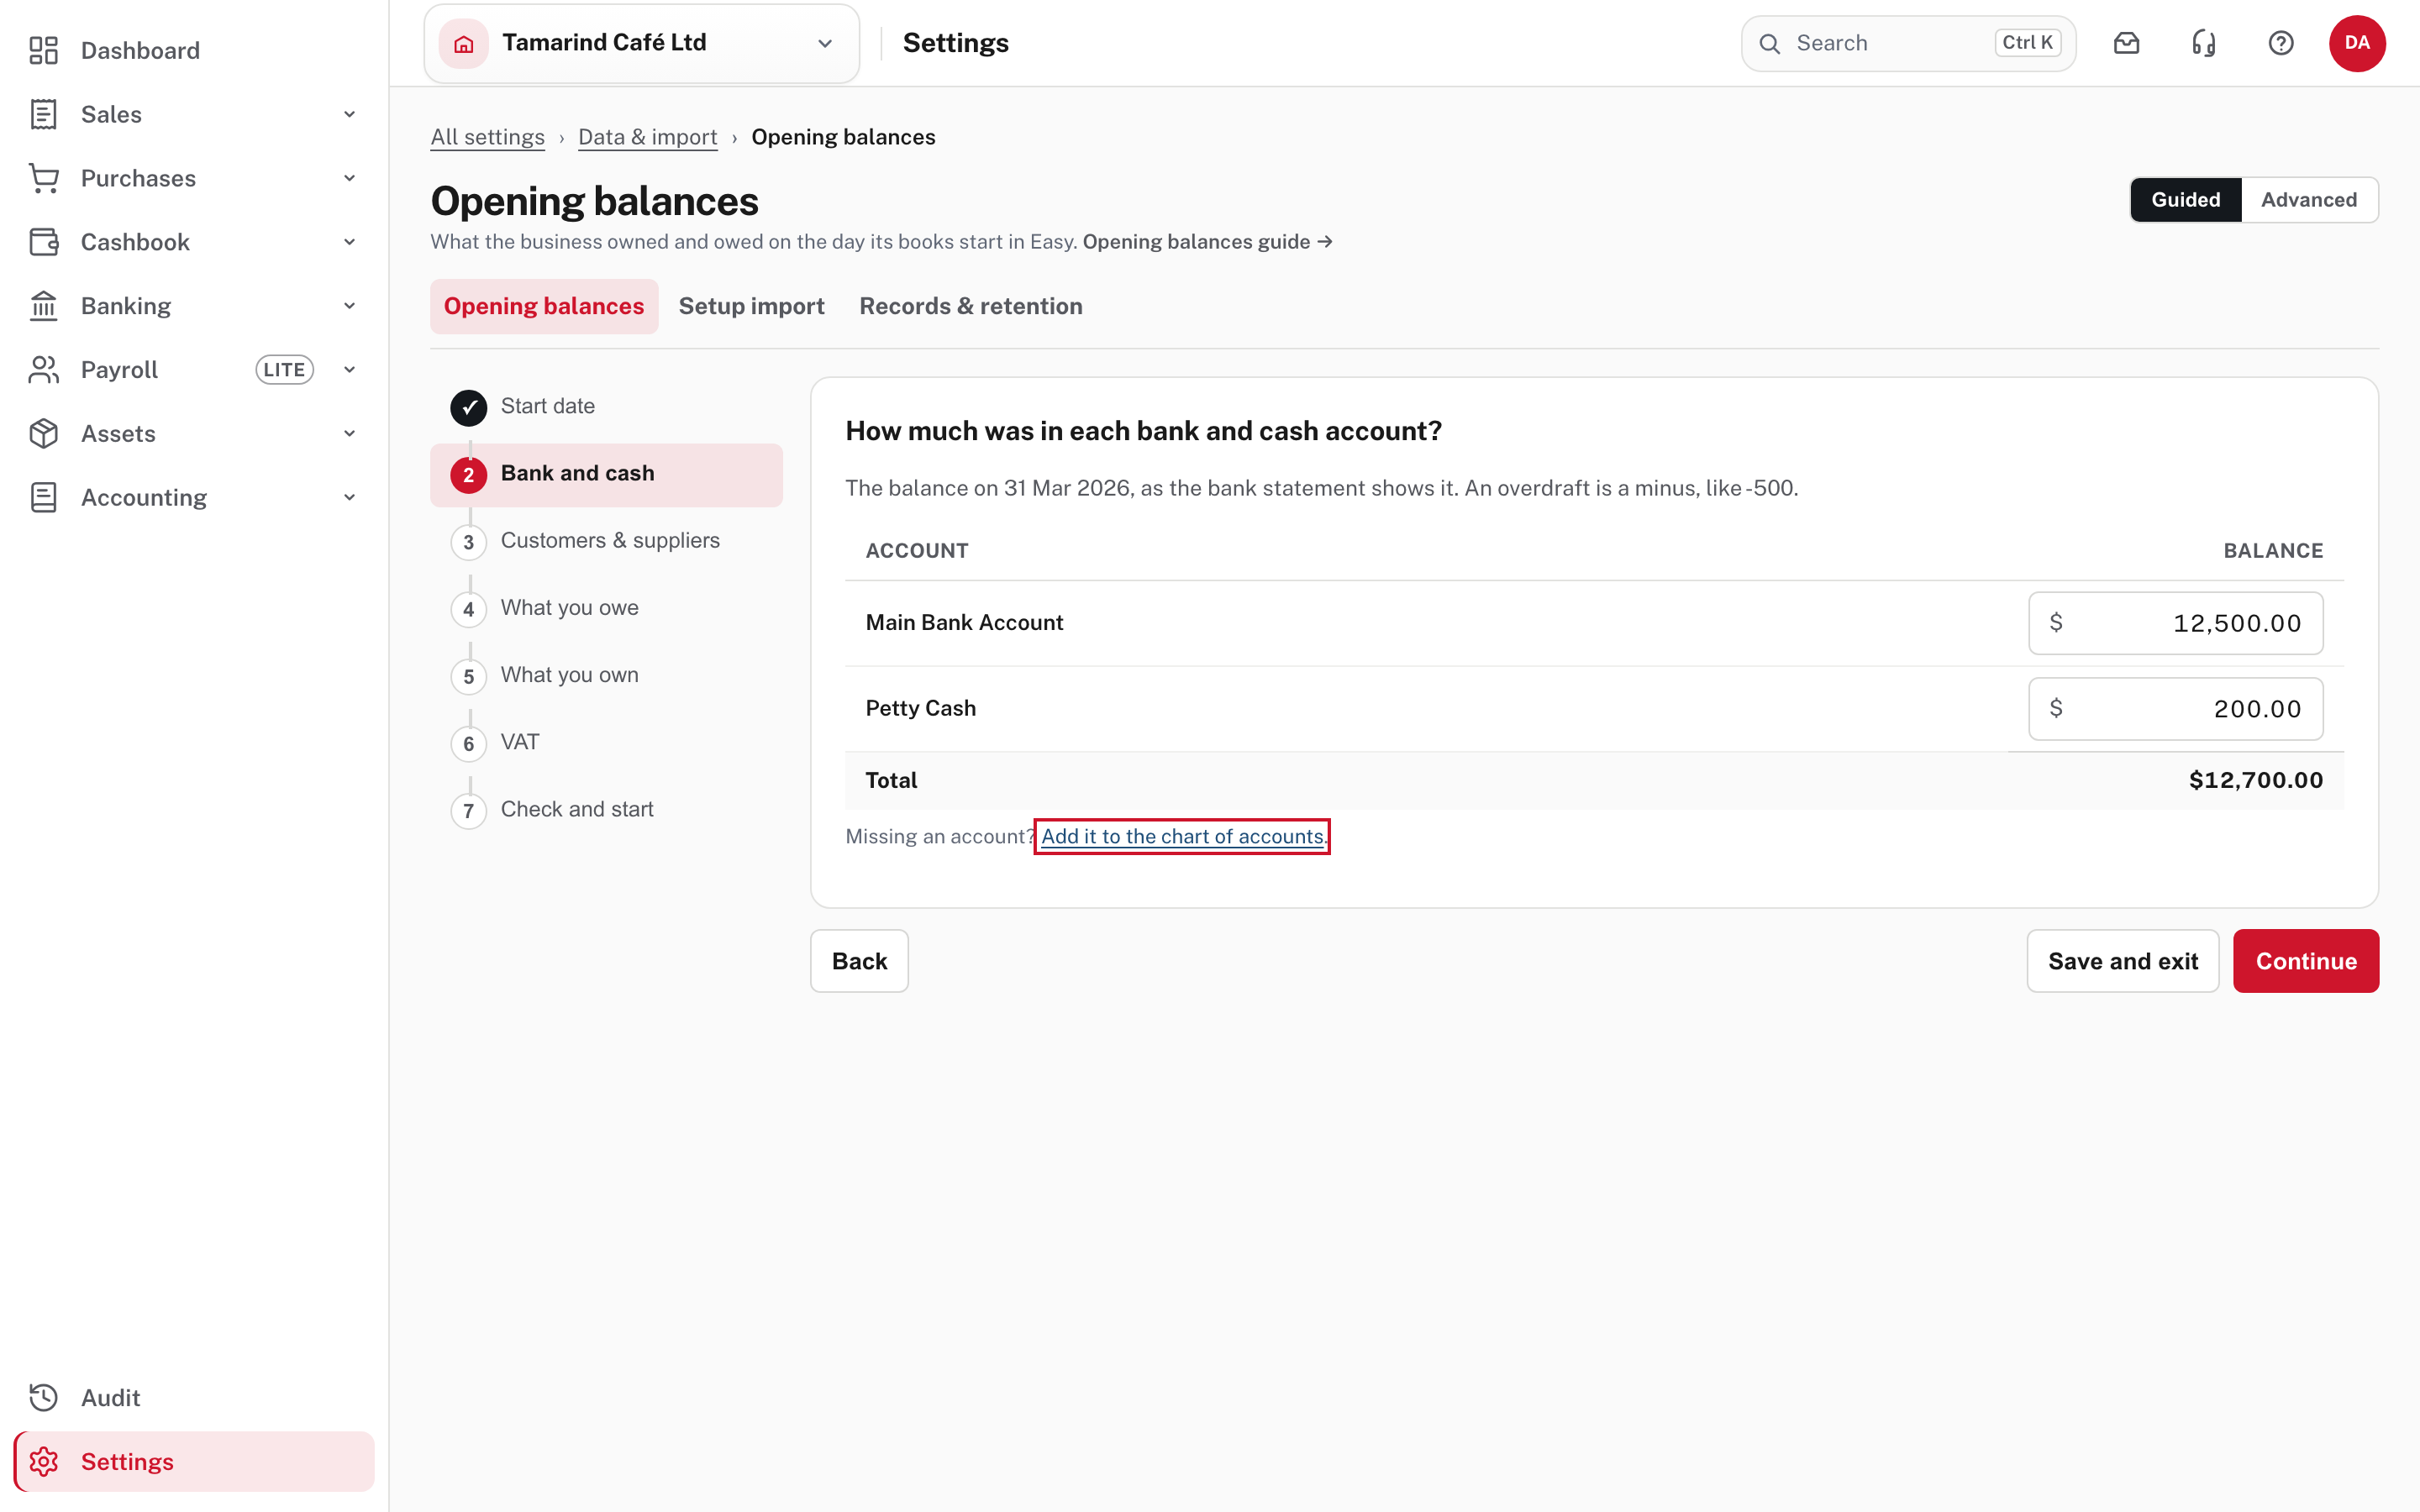Expand the Sales menu chevron
2420x1512 pixels.
pyautogui.click(x=349, y=114)
